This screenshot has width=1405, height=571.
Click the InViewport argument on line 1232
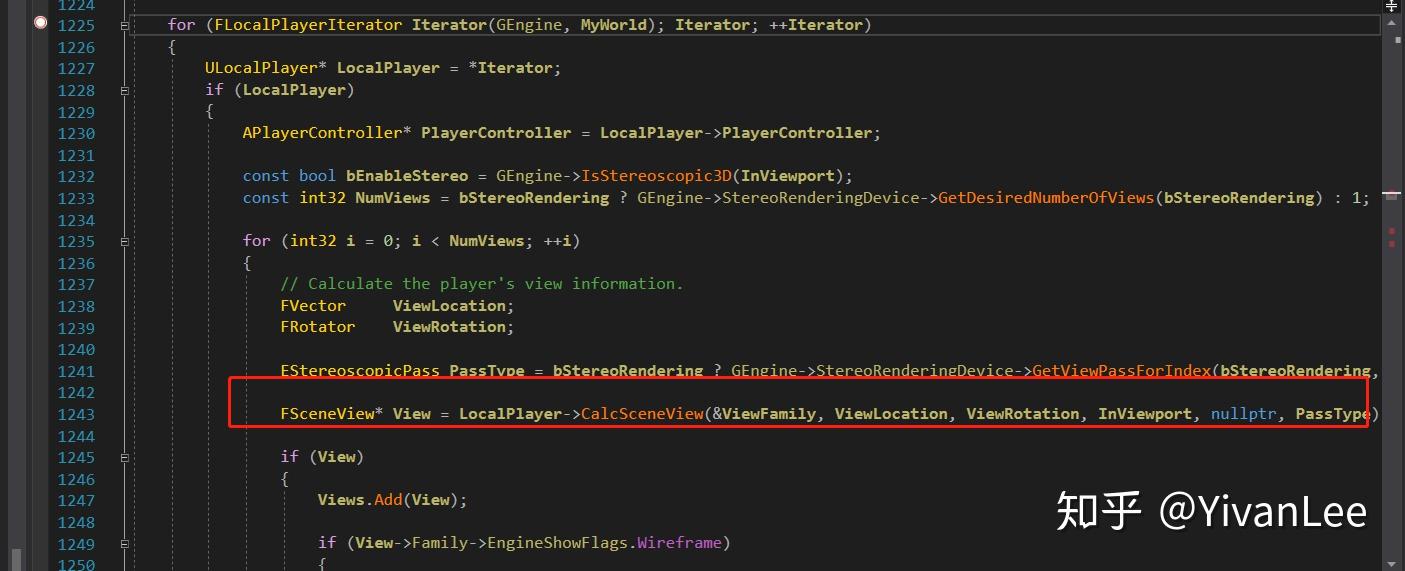click(x=788, y=176)
